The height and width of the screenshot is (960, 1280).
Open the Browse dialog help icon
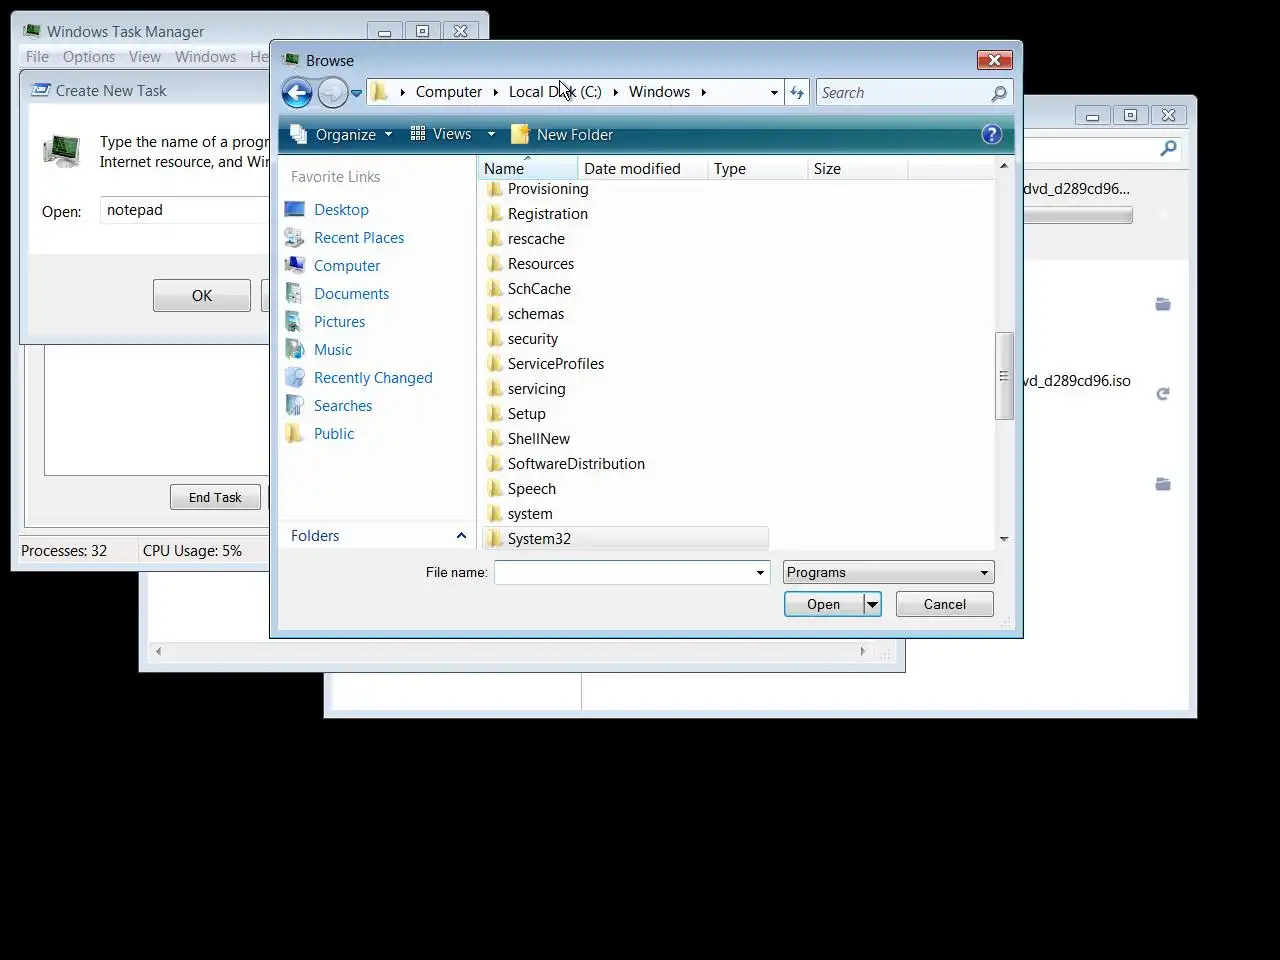coord(991,134)
